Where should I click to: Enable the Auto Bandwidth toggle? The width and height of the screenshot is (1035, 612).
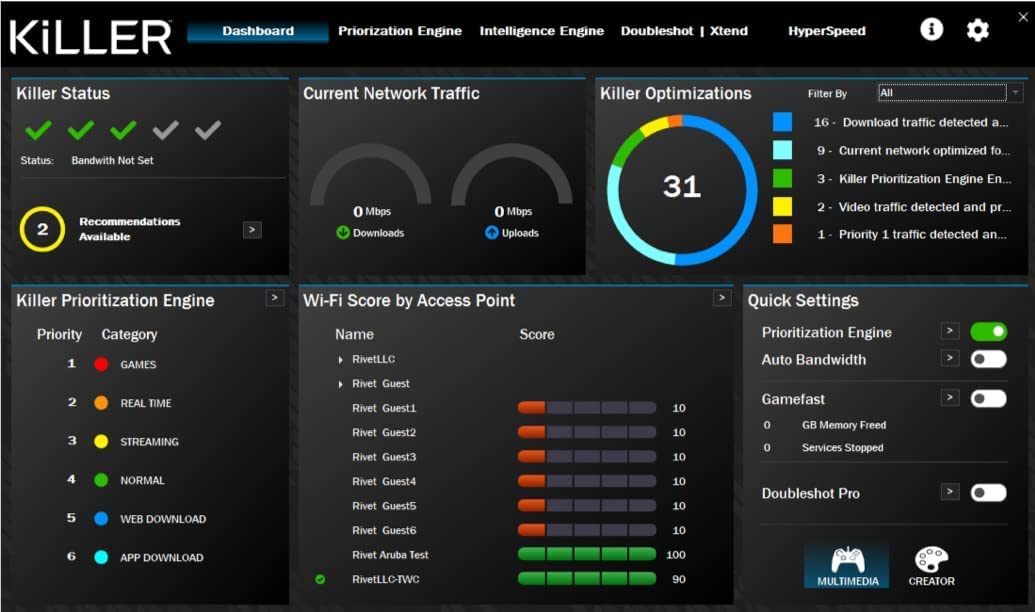(988, 360)
